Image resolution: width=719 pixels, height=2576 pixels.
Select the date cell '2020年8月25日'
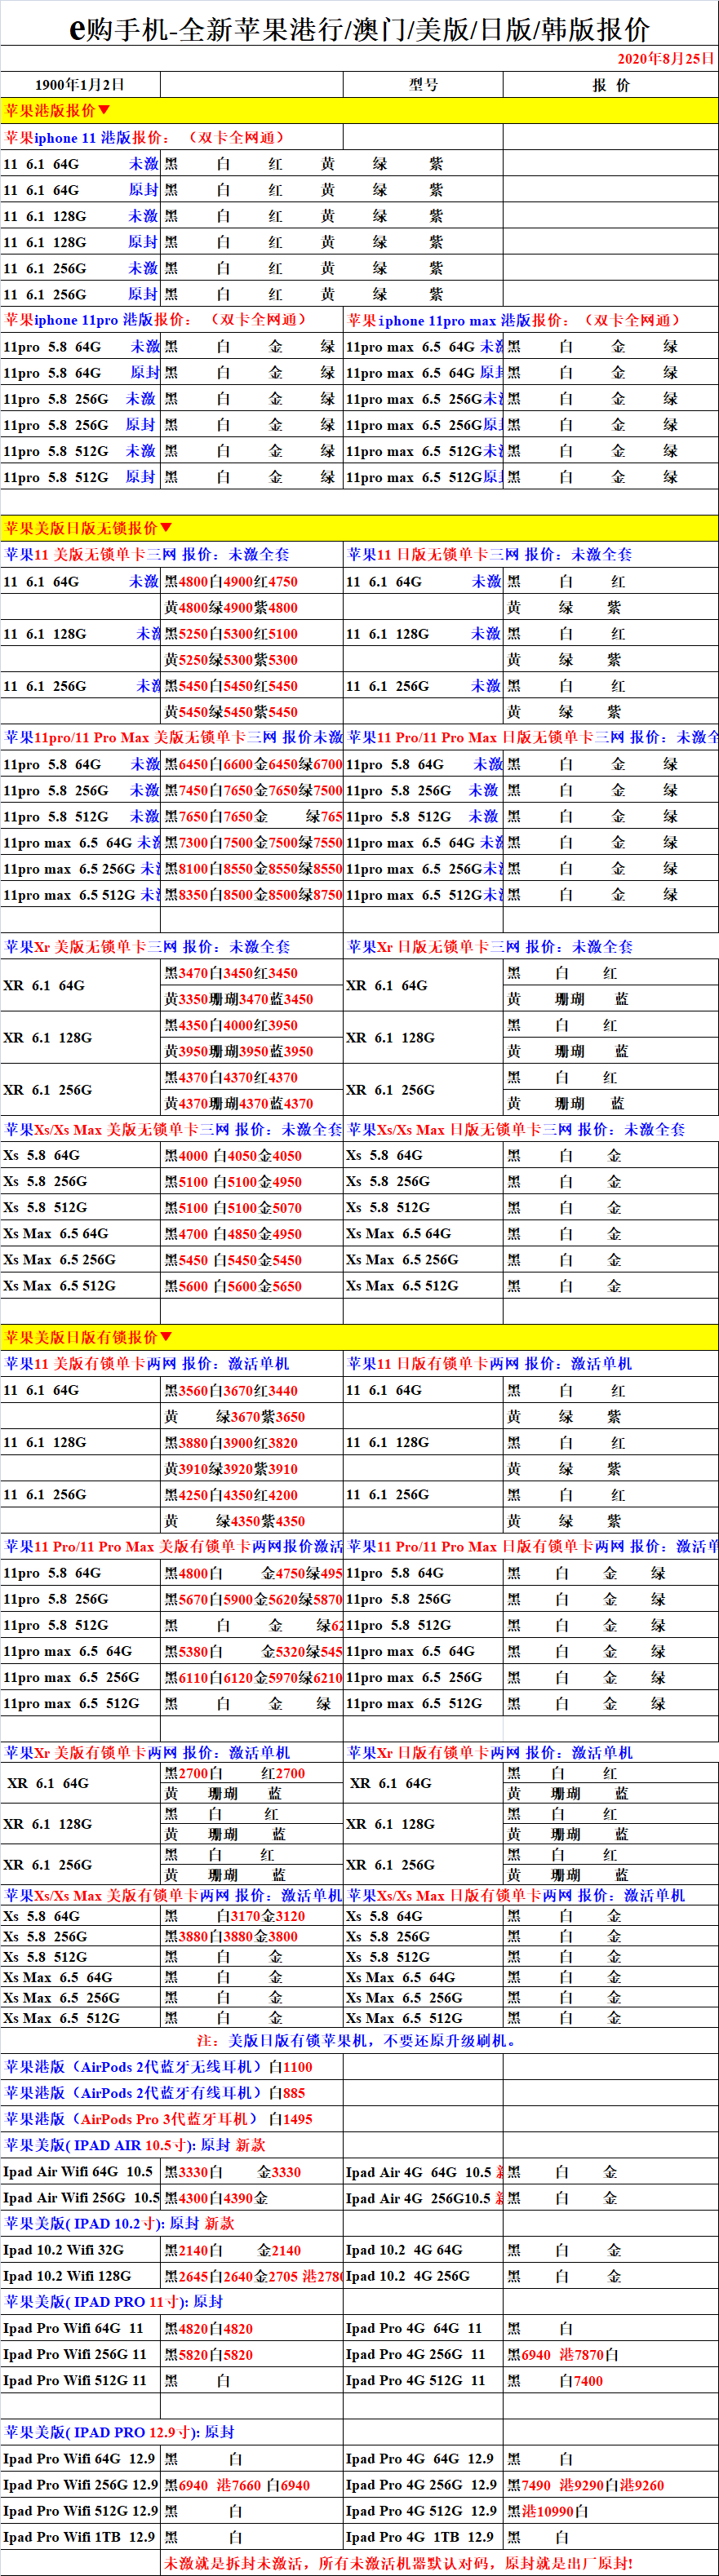click(x=665, y=59)
